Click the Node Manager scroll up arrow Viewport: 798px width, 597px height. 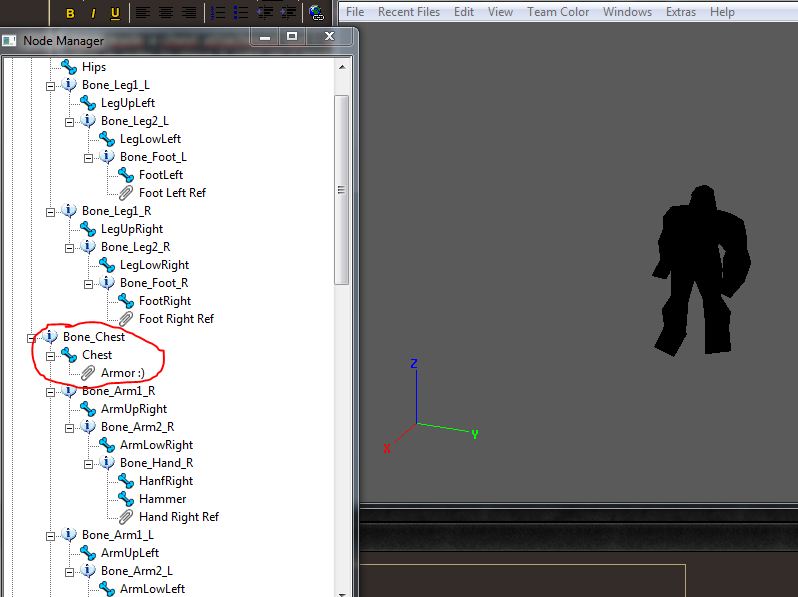coord(342,67)
